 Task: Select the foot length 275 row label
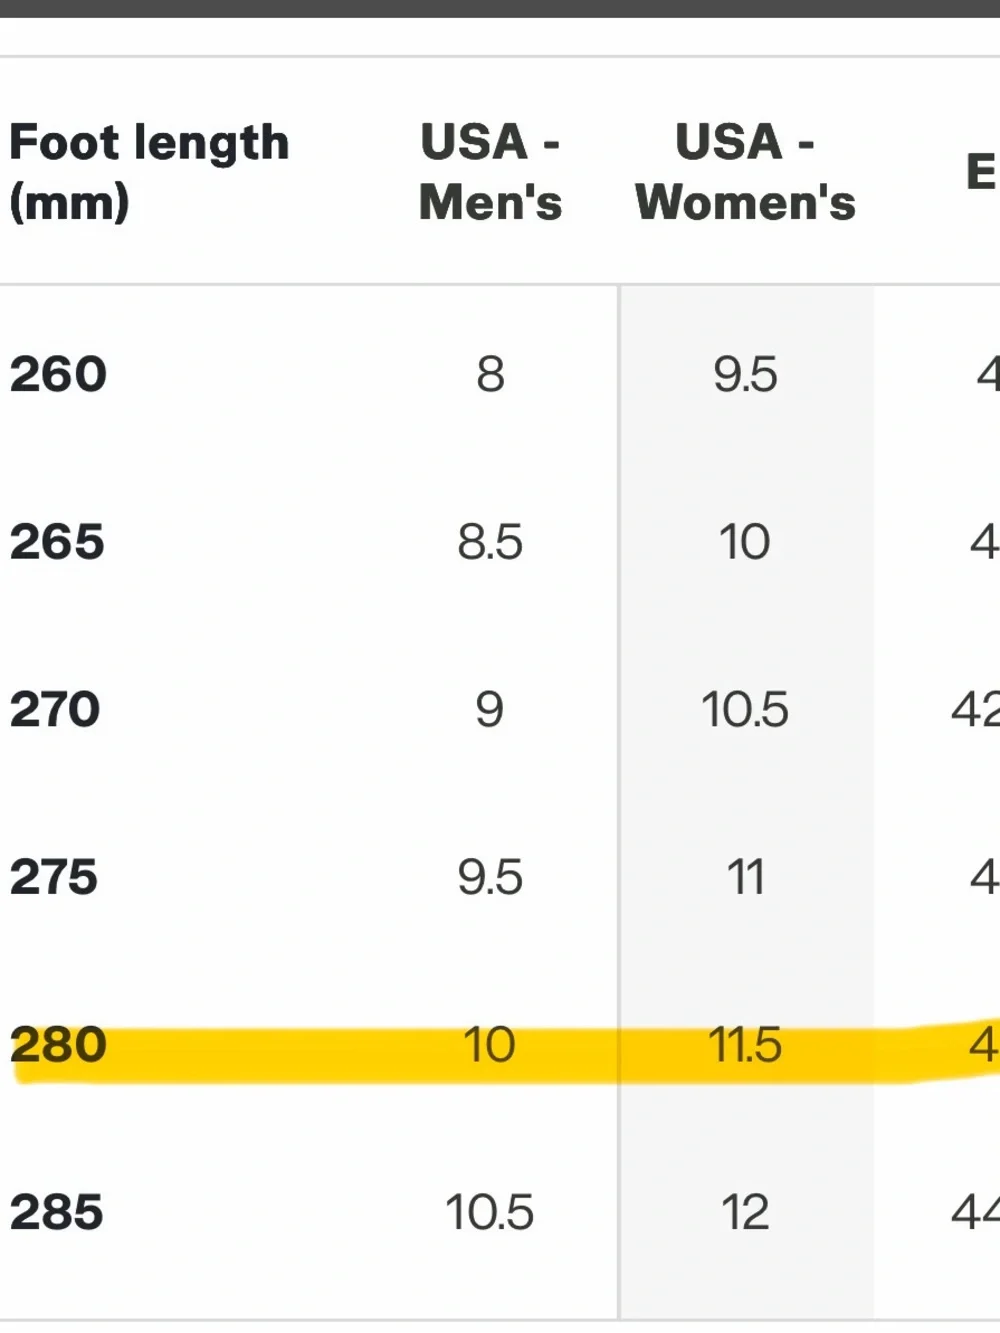(x=54, y=878)
